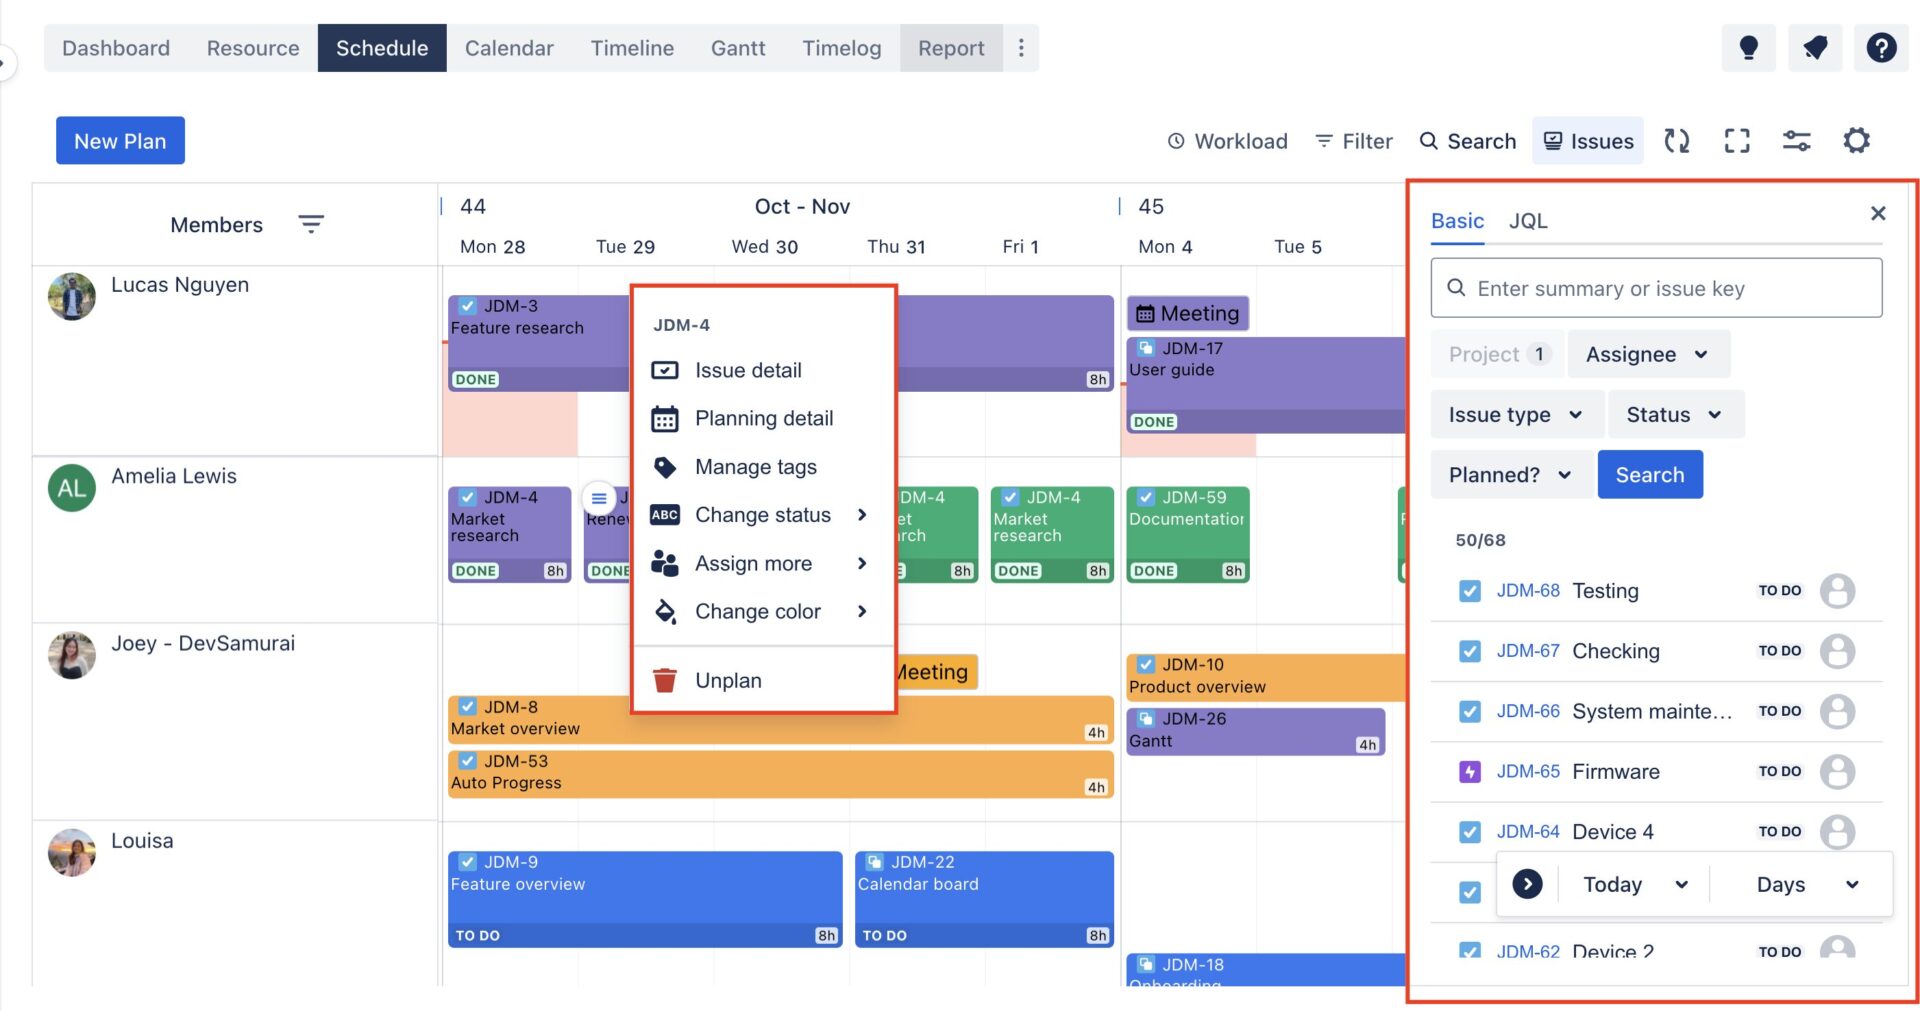Open the Workload view icon
Screen dimensions: 1920x1011
tap(1228, 141)
